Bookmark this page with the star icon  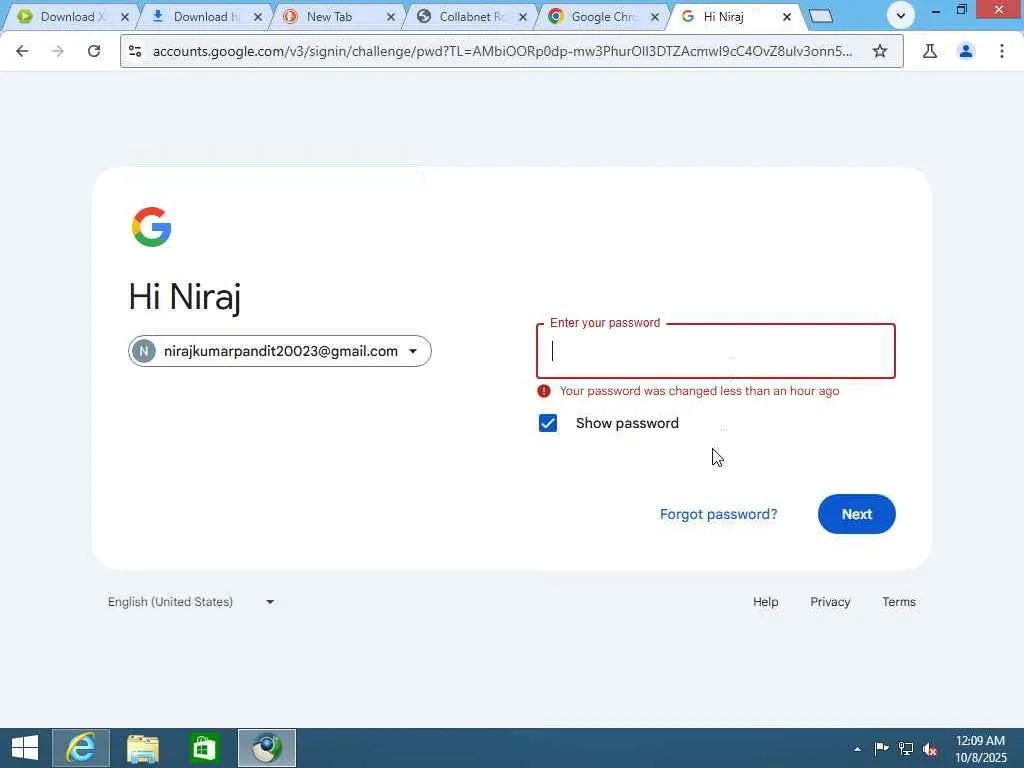(880, 51)
